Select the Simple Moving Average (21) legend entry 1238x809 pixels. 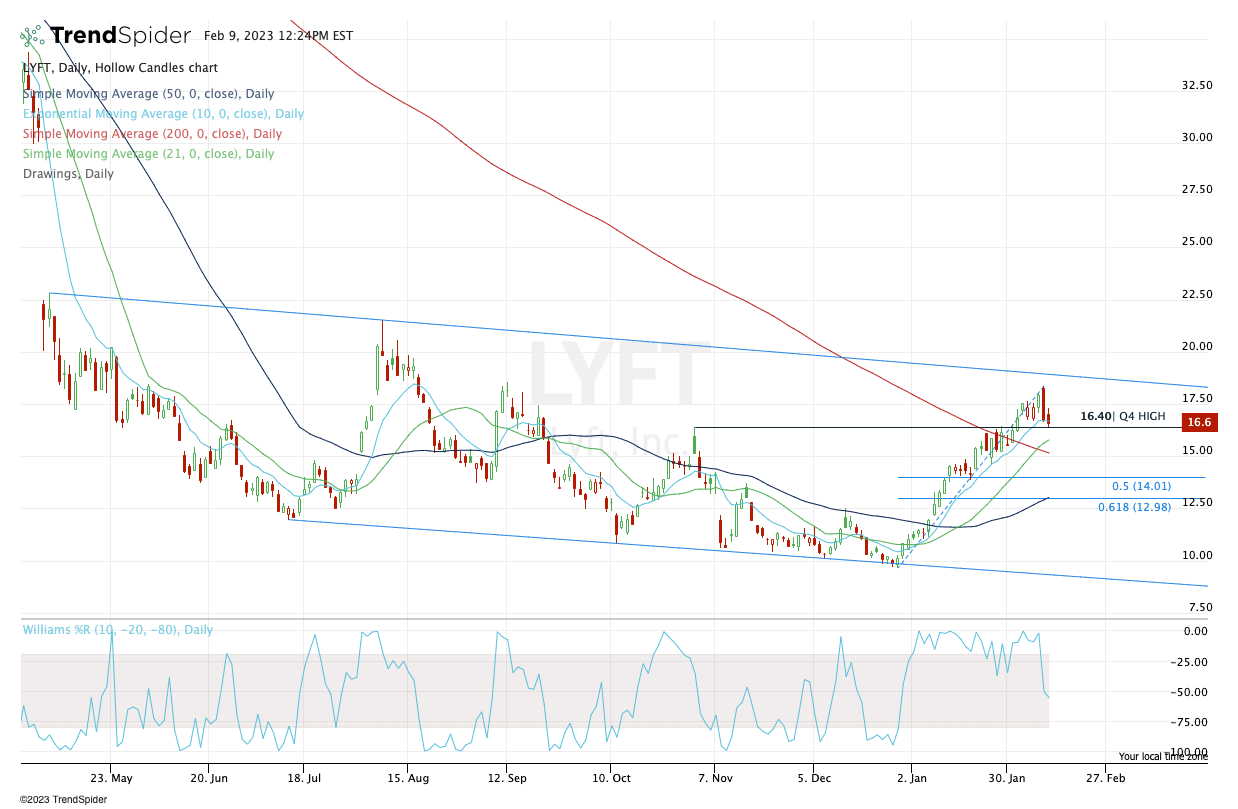[x=148, y=154]
